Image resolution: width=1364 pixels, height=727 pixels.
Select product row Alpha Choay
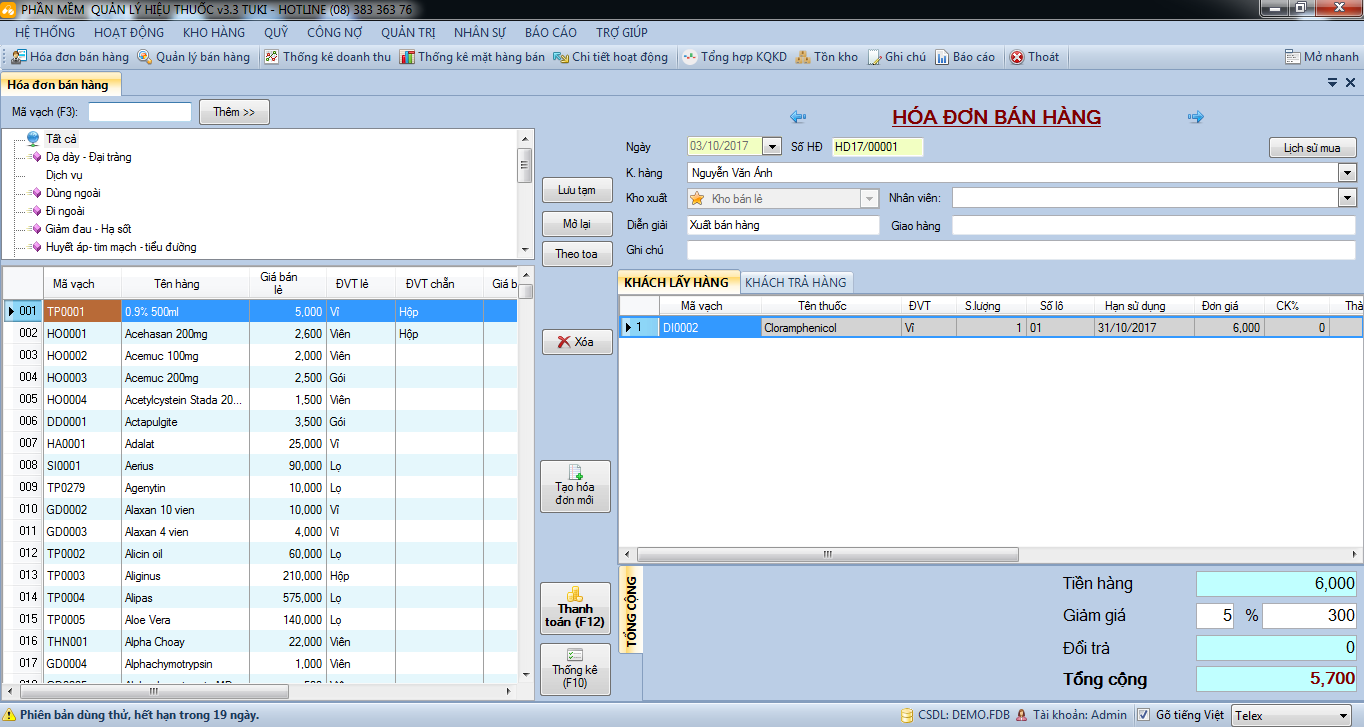[x=260, y=642]
